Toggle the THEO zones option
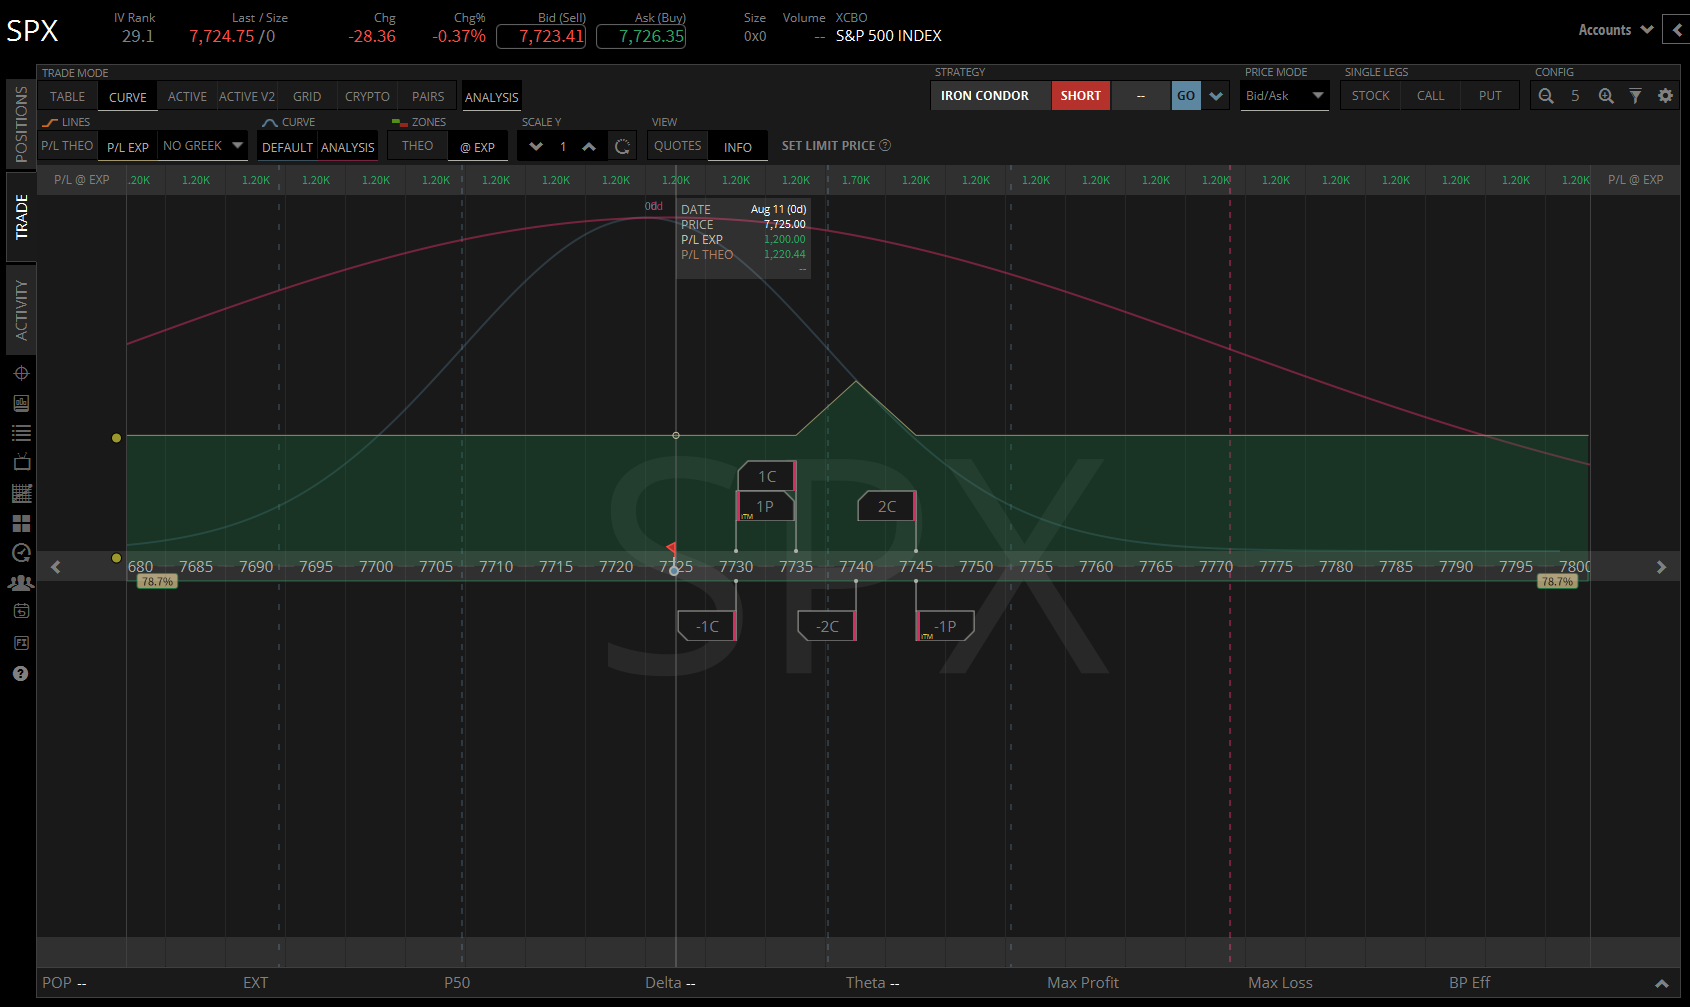The width and height of the screenshot is (1690, 1007). 417,146
